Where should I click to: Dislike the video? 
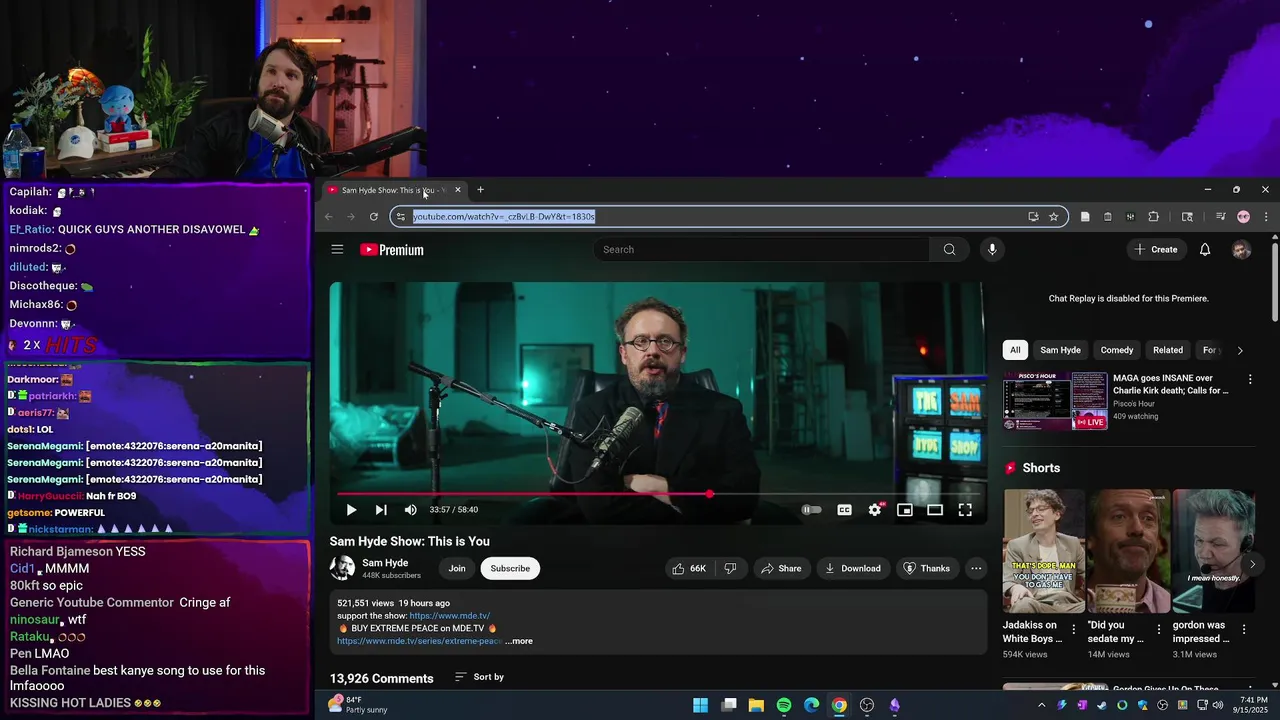click(731, 569)
